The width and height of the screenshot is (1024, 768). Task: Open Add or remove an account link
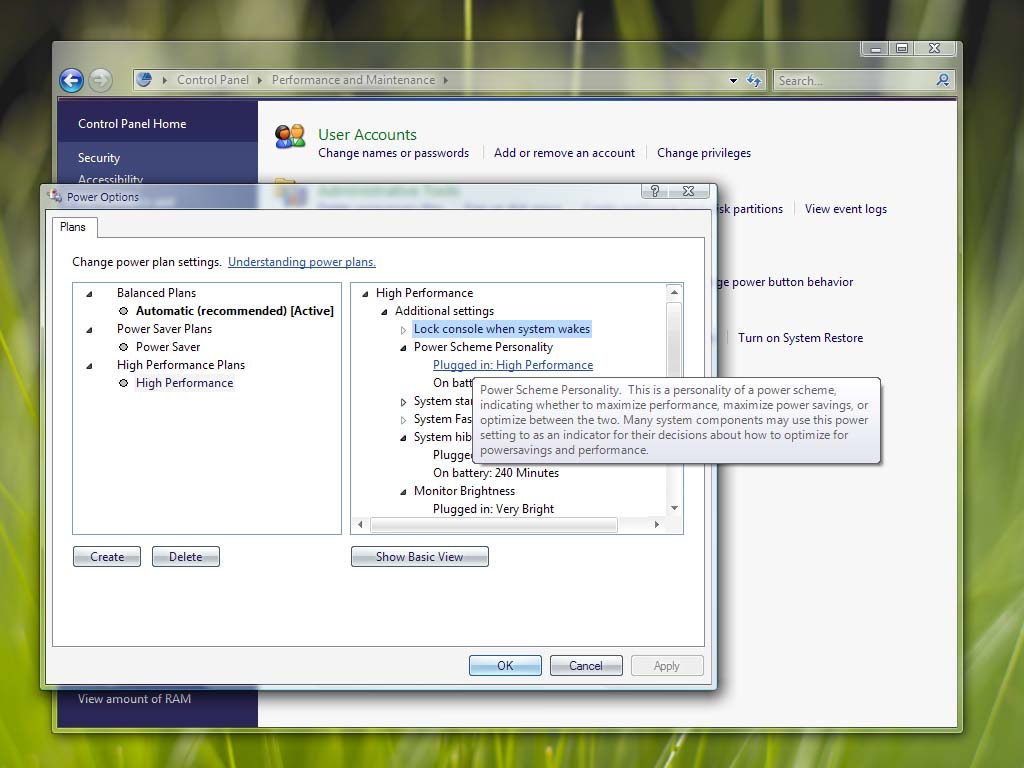564,153
